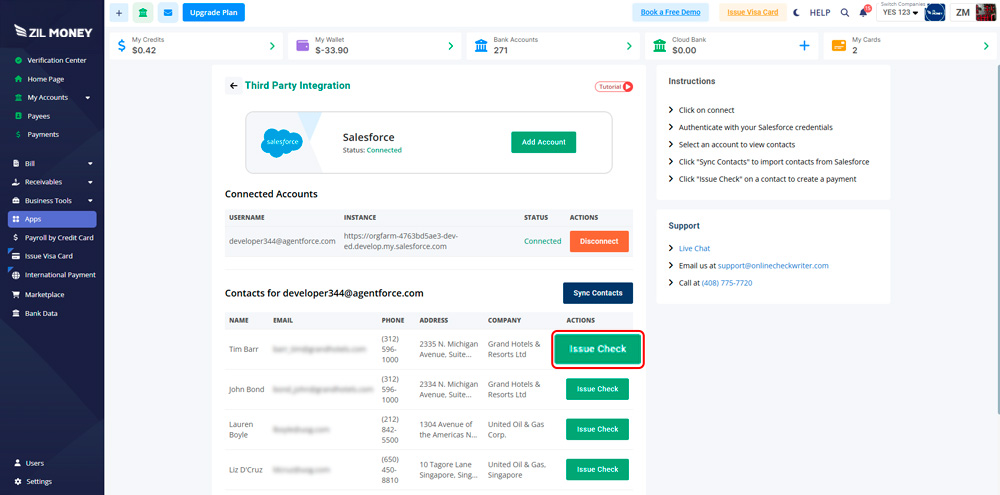This screenshot has width=1000, height=495.
Task: Click the My Credits dollar icon
Action: click(122, 46)
